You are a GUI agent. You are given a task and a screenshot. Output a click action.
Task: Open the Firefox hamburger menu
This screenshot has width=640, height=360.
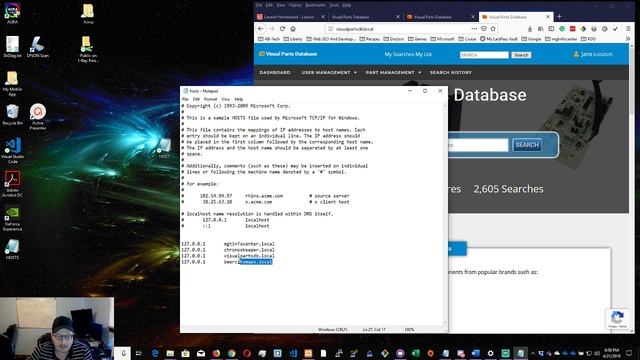pyautogui.click(x=628, y=29)
